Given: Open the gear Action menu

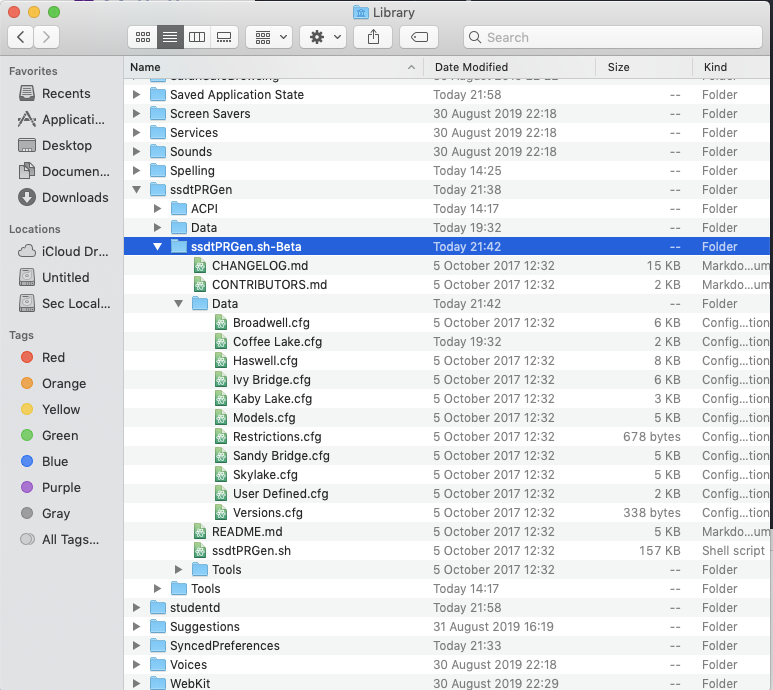Looking at the screenshot, I should click(325, 37).
